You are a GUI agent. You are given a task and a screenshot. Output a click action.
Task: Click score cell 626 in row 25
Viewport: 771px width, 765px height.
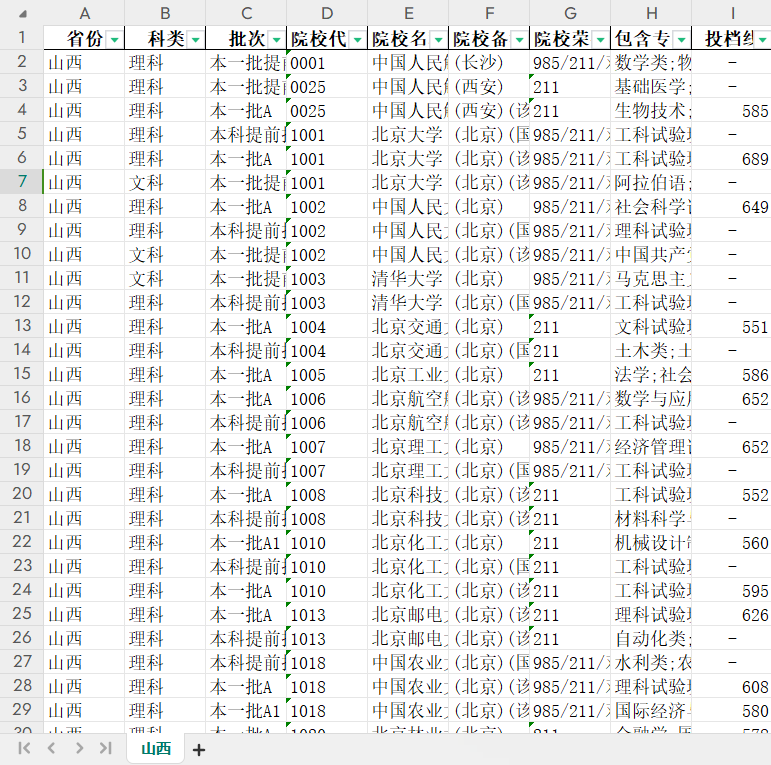point(732,615)
